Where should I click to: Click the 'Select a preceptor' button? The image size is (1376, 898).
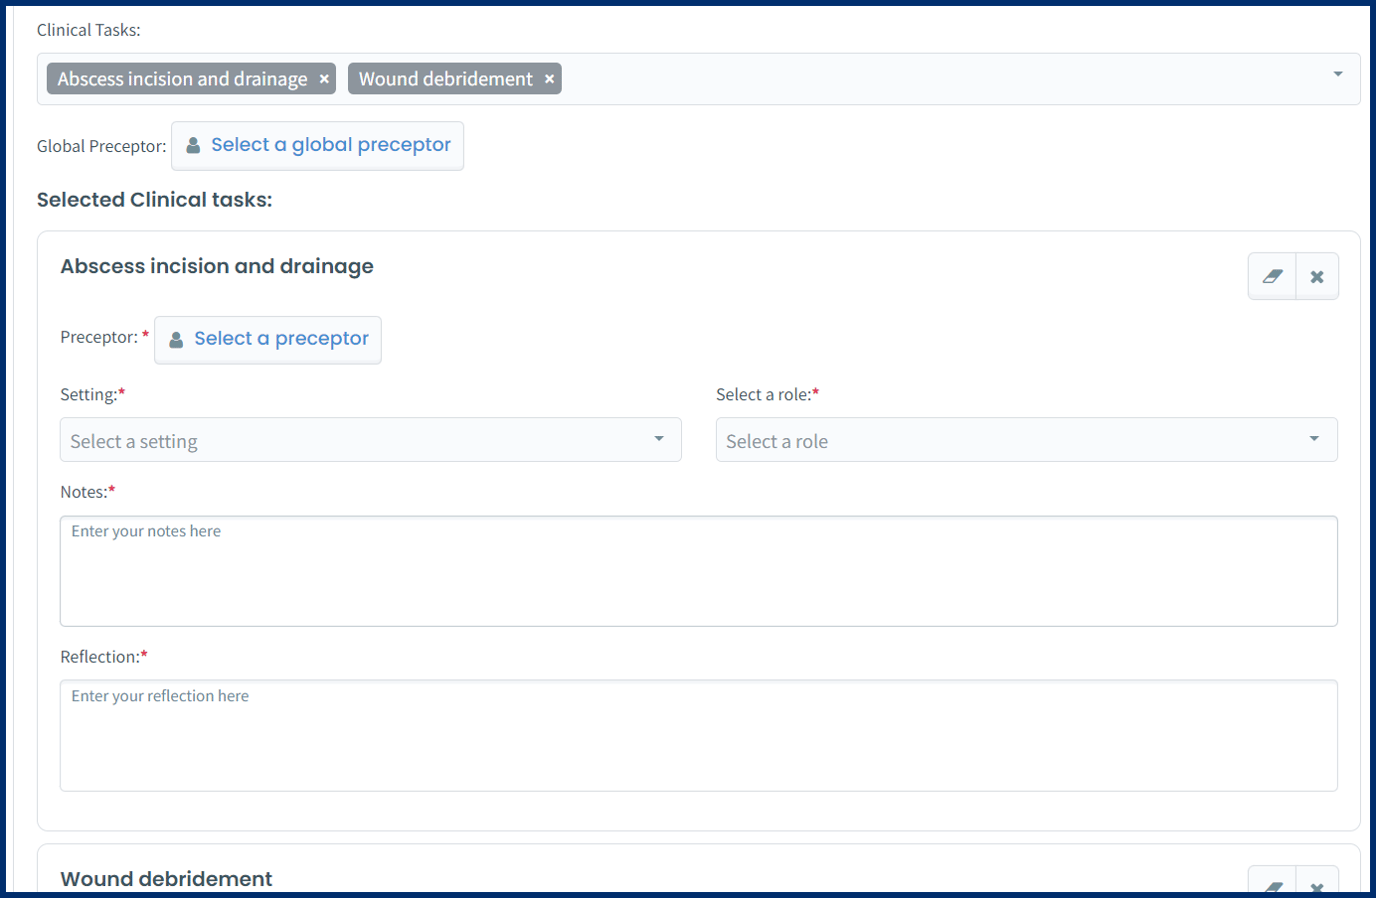pyautogui.click(x=267, y=340)
